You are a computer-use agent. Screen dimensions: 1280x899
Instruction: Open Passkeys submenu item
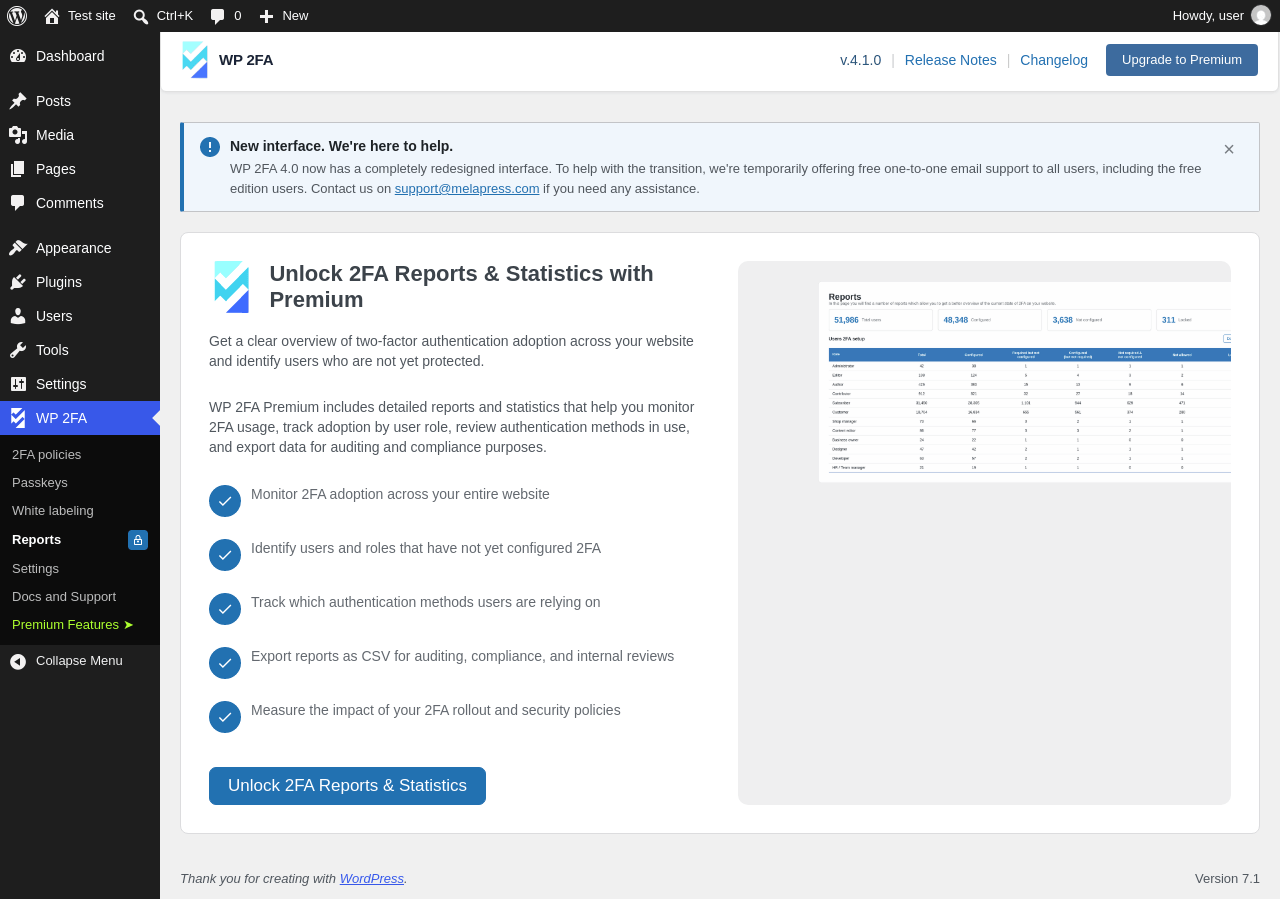pyautogui.click(x=40, y=482)
